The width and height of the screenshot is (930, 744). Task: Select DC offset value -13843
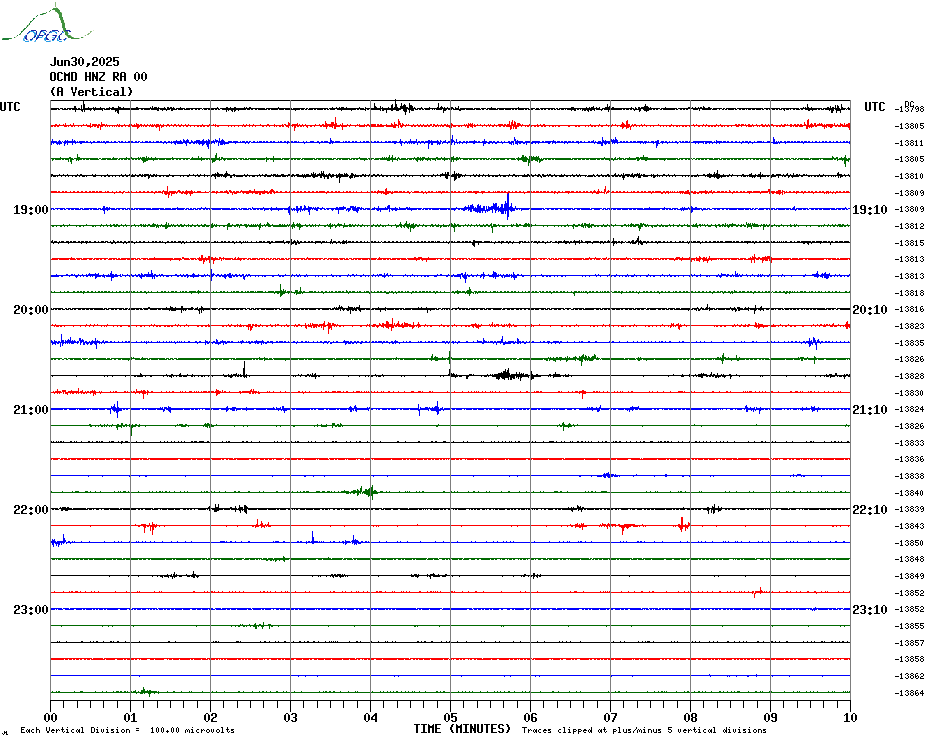910,526
